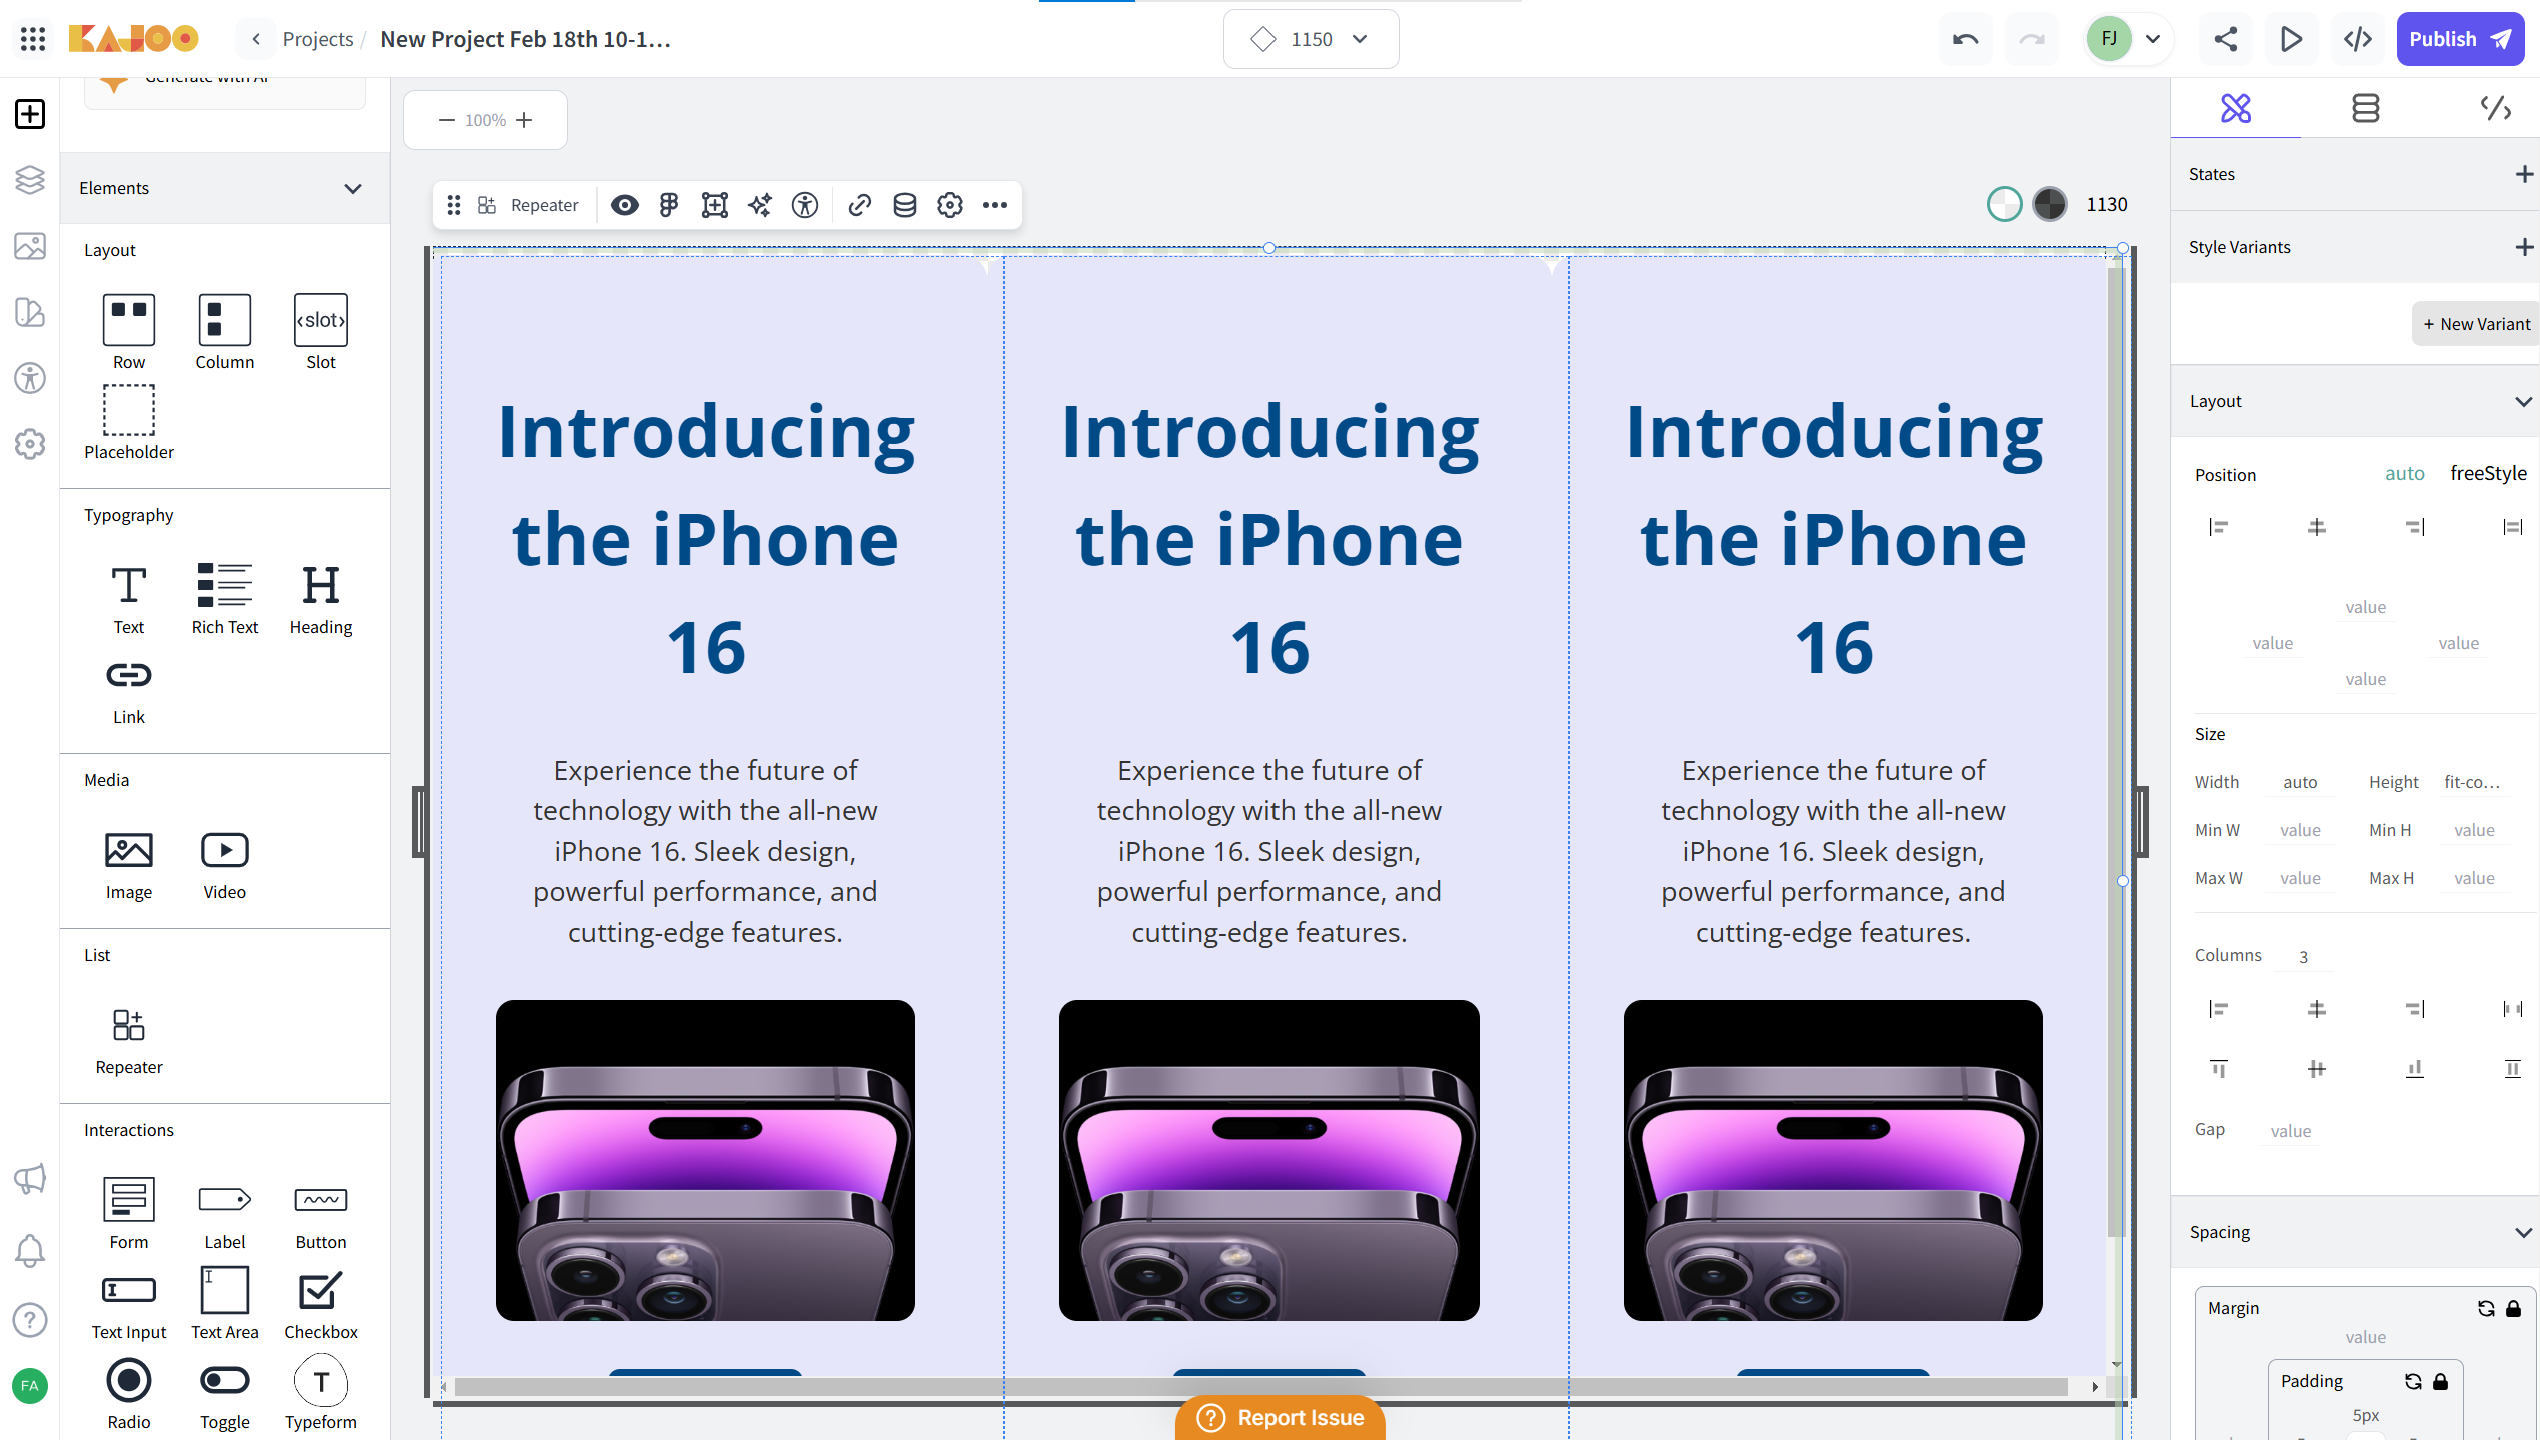The image size is (2540, 1440).
Task: Click the link chain icon in toolbar
Action: tap(859, 205)
